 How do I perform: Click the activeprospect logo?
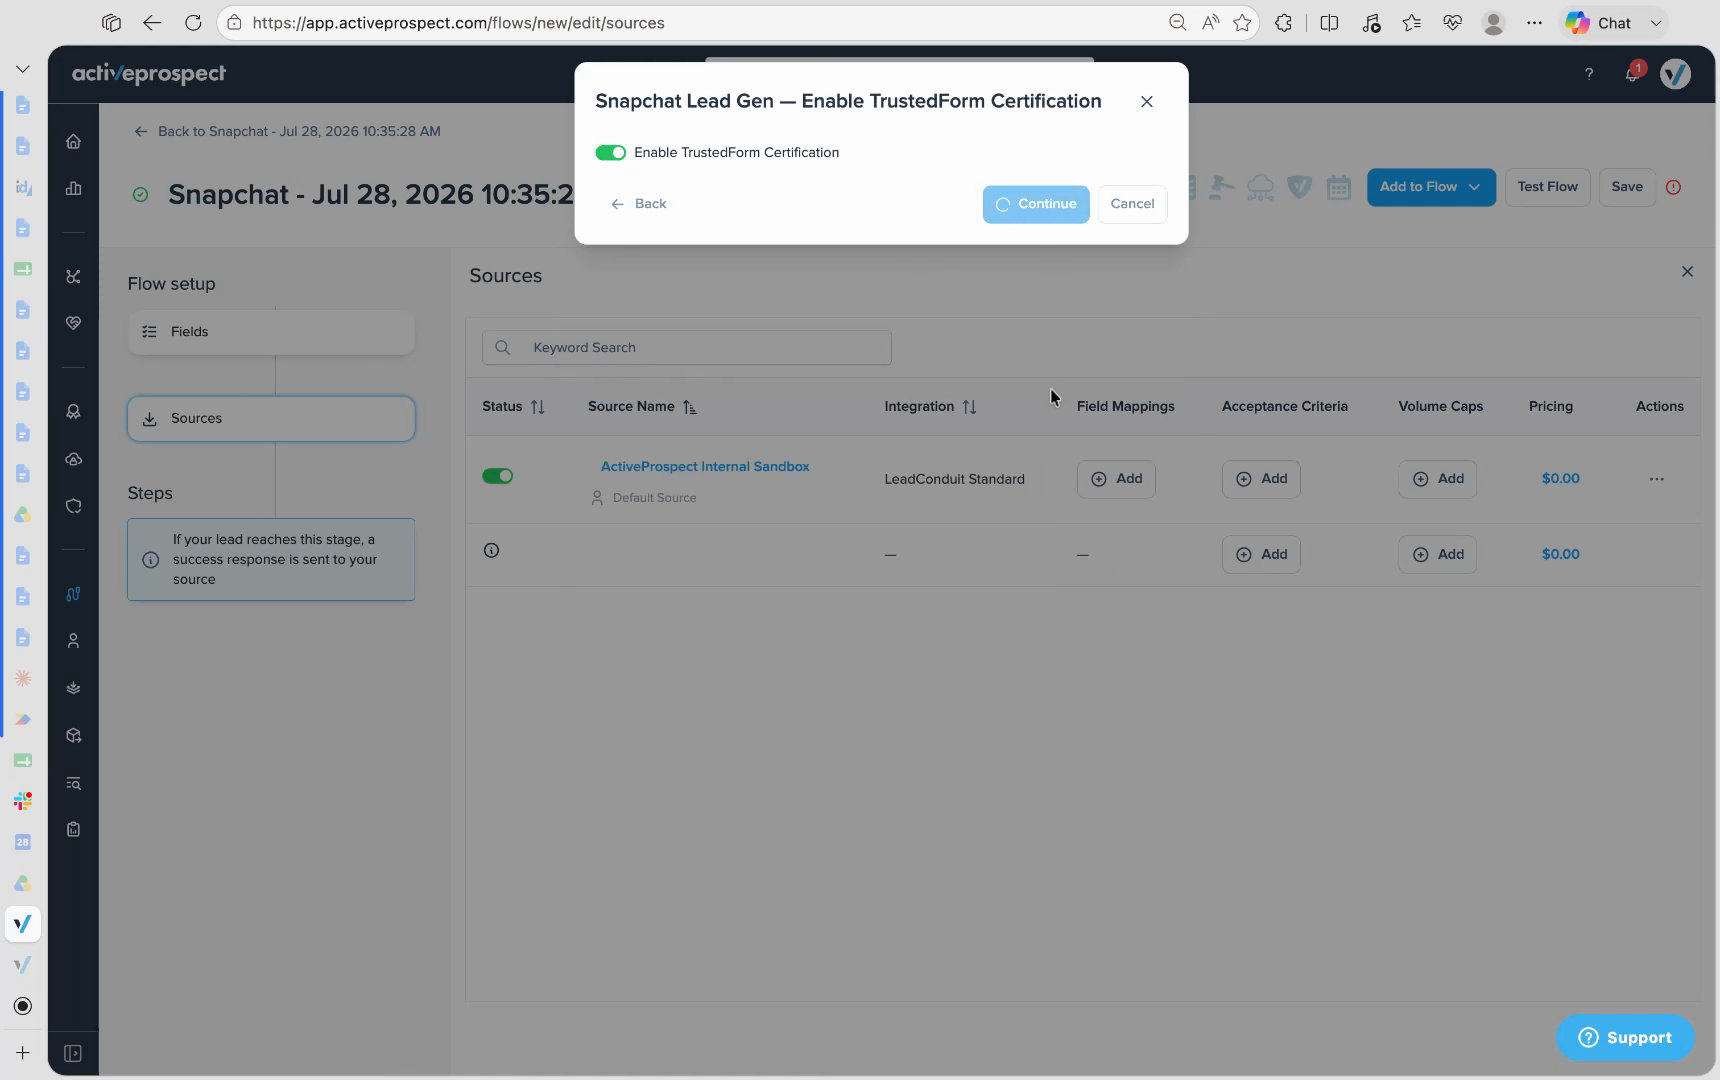pos(149,74)
